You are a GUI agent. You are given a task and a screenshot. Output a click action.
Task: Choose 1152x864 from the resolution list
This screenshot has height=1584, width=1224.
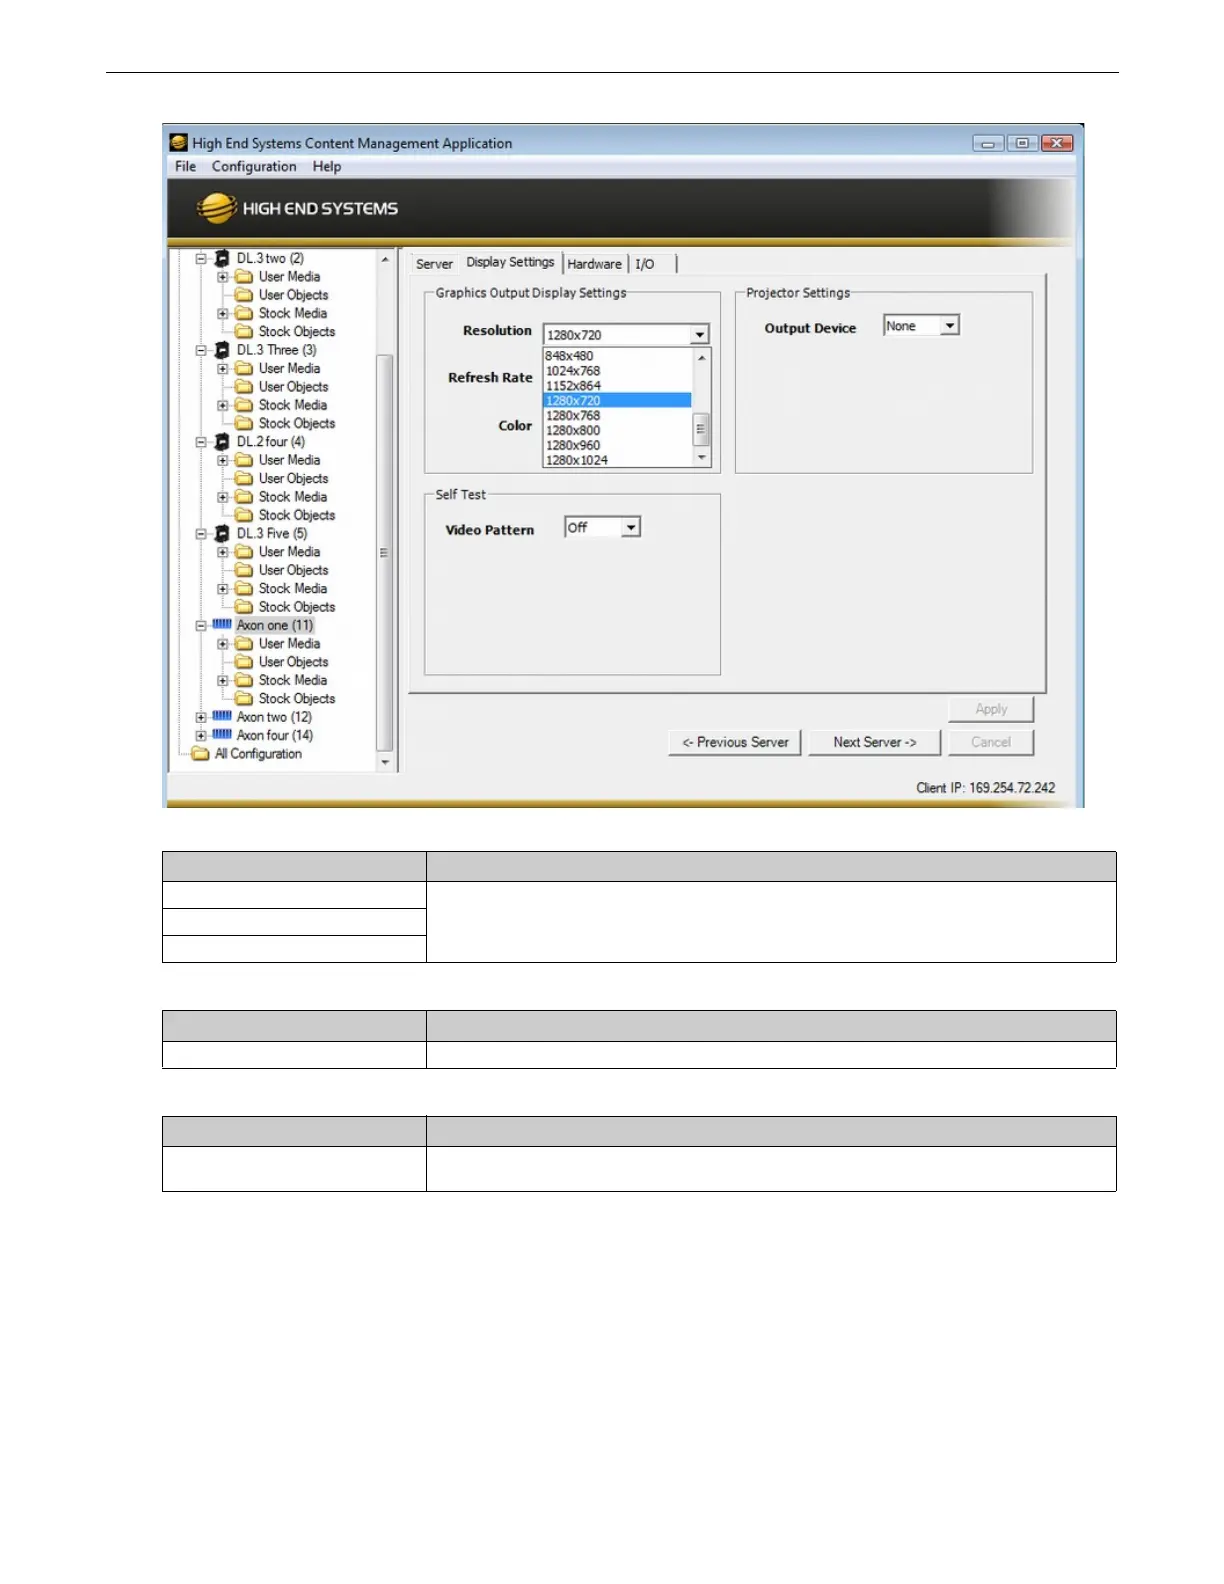[x=617, y=386]
